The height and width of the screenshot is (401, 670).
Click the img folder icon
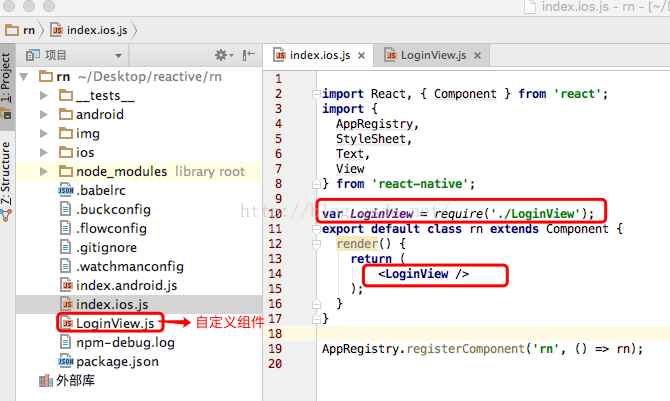[66, 133]
